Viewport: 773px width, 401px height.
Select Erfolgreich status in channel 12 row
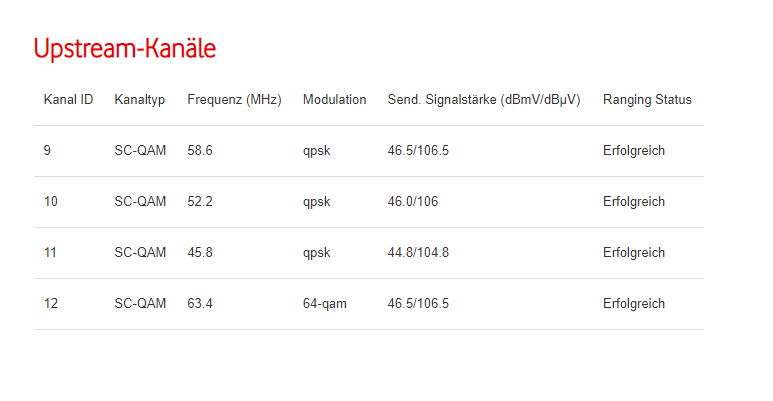(634, 304)
